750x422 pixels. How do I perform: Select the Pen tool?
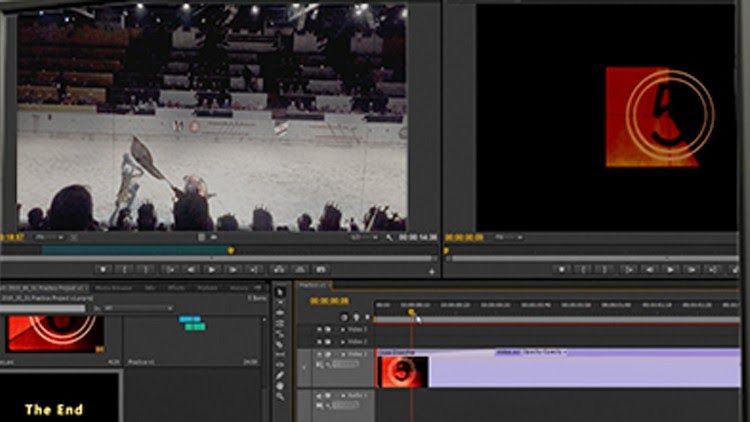pyautogui.click(x=280, y=376)
